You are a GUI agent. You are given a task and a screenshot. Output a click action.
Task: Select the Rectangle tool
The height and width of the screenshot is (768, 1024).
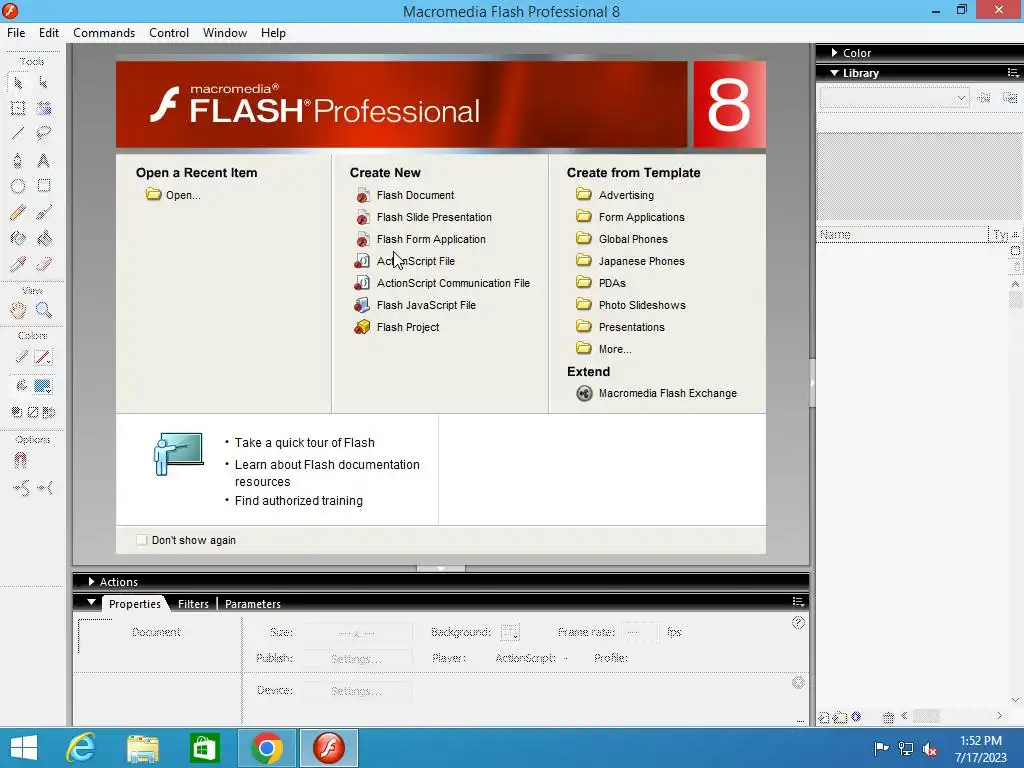44,186
